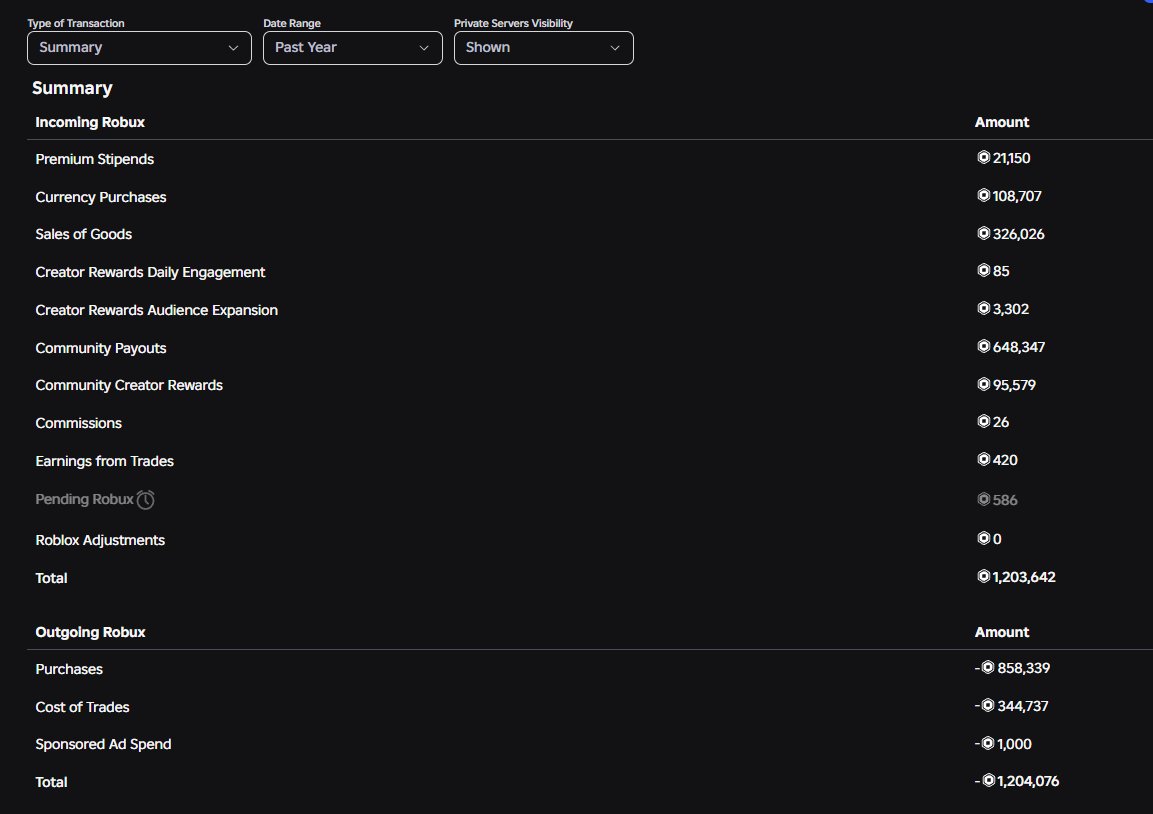Screen dimensions: 1153x814
Task: Click the Robux icon beside outgoing total 1,204,076
Action: [988, 781]
